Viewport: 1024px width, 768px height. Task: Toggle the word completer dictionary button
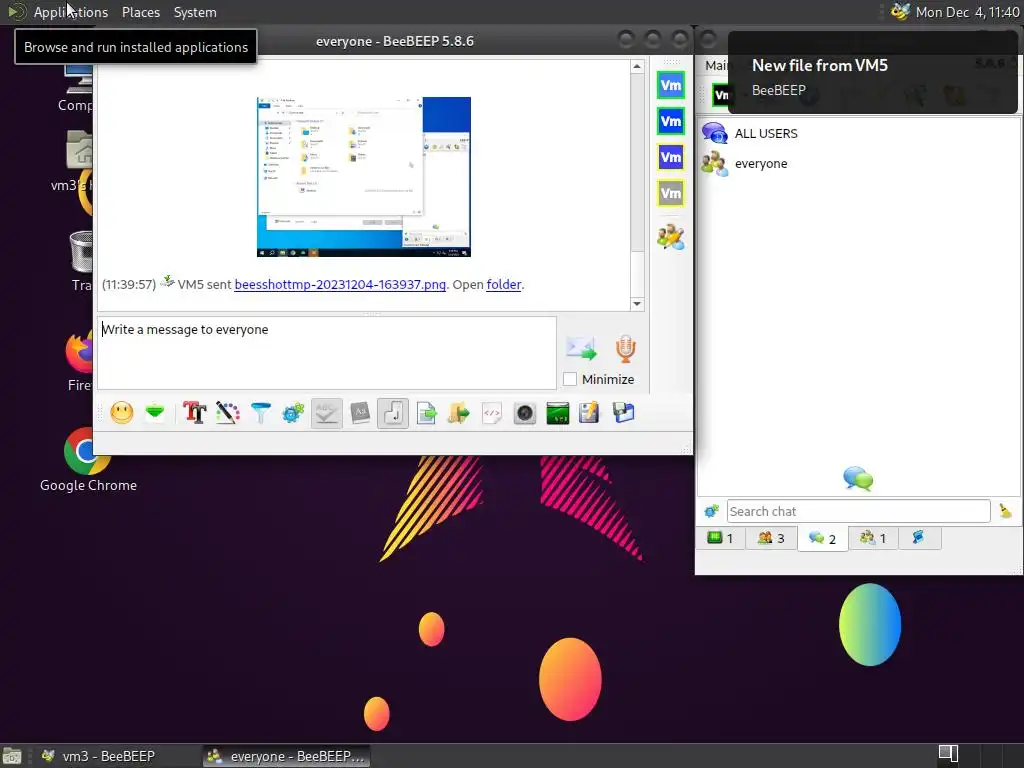[360, 413]
